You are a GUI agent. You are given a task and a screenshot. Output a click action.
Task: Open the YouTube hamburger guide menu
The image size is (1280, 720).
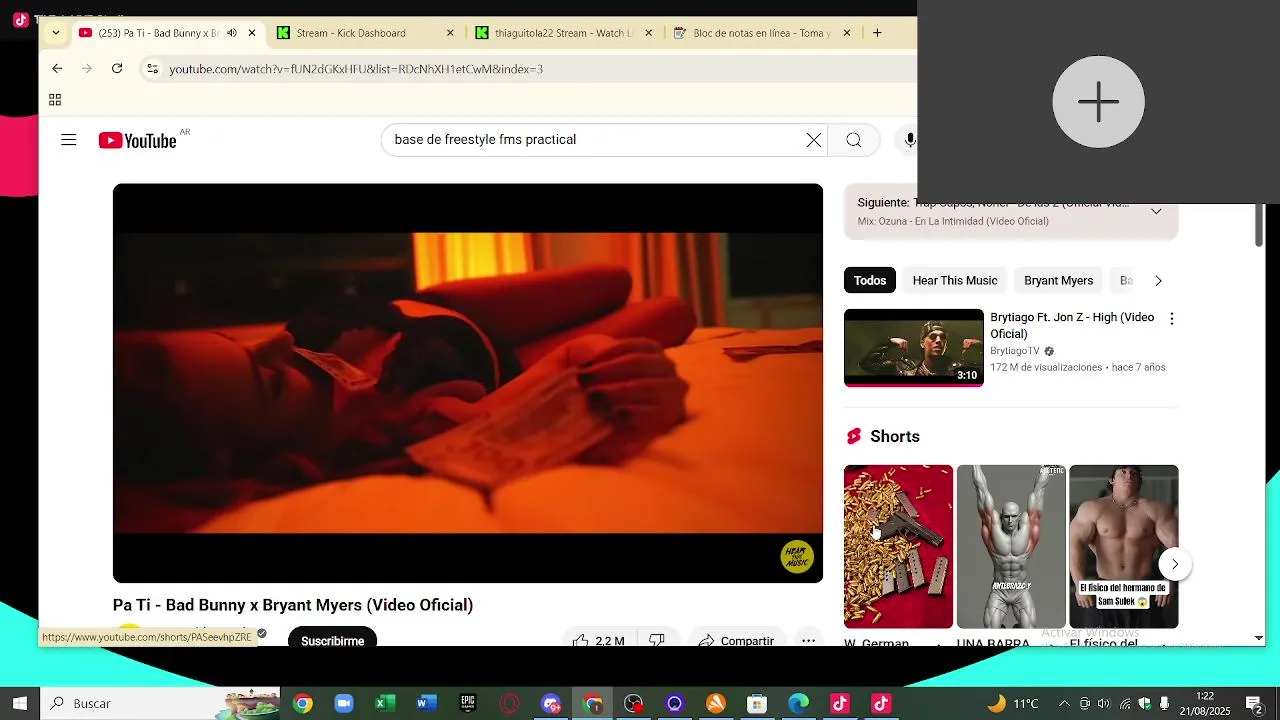[69, 140]
